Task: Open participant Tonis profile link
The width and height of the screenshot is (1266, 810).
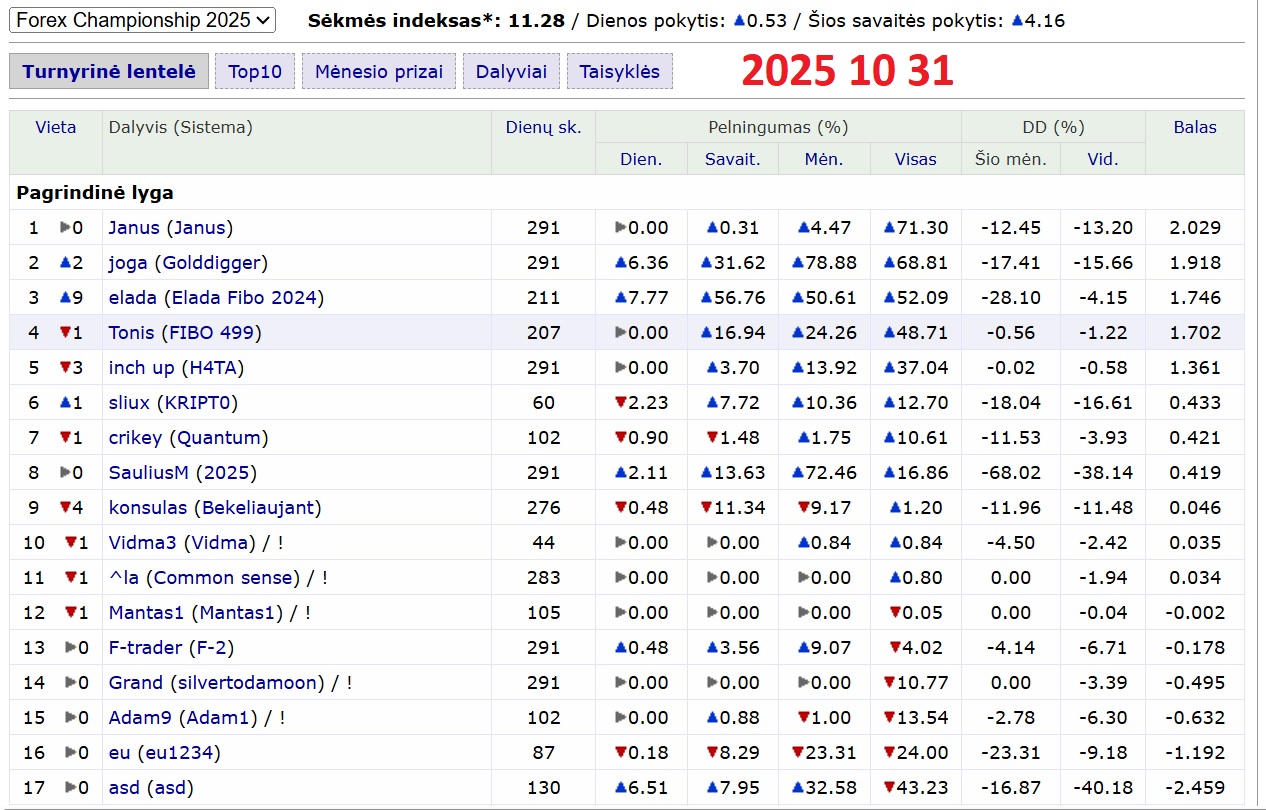Action: 131,333
